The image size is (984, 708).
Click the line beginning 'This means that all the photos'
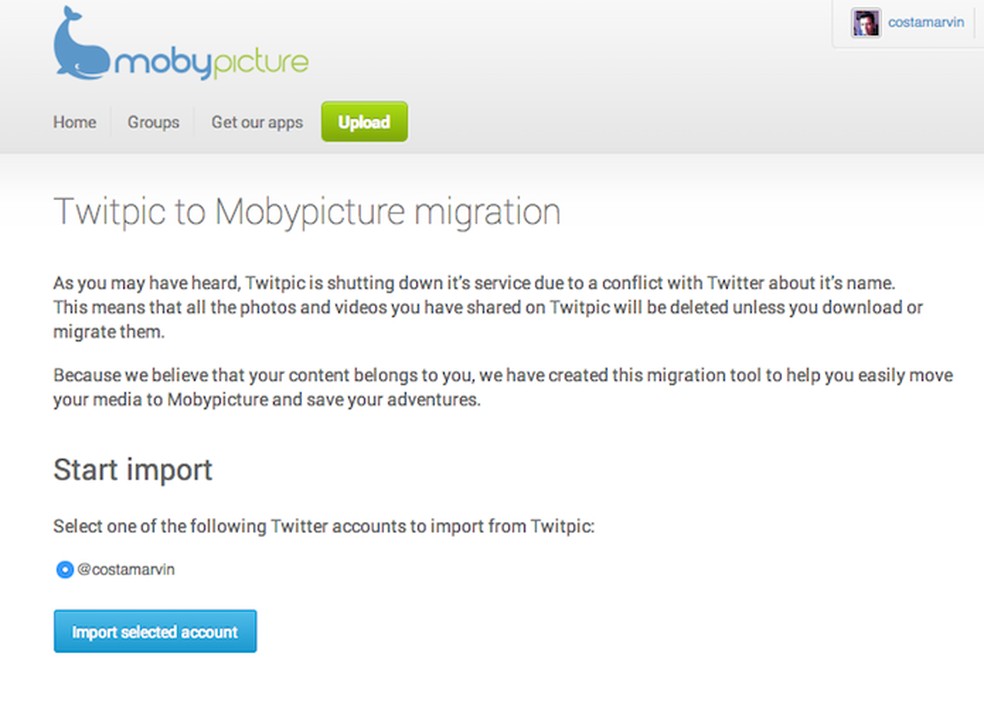pos(488,307)
